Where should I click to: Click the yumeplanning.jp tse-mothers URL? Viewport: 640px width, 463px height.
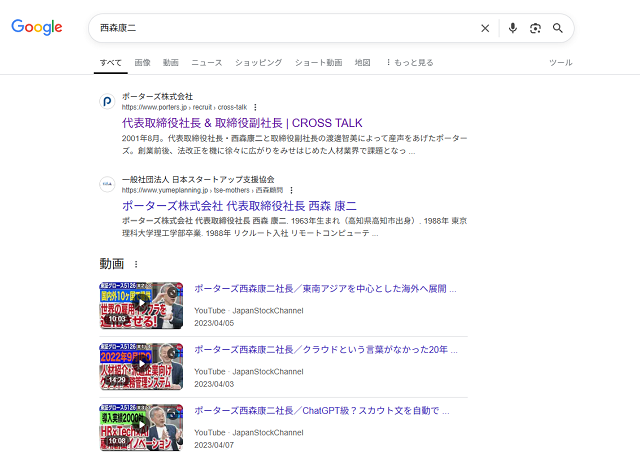tap(202, 190)
